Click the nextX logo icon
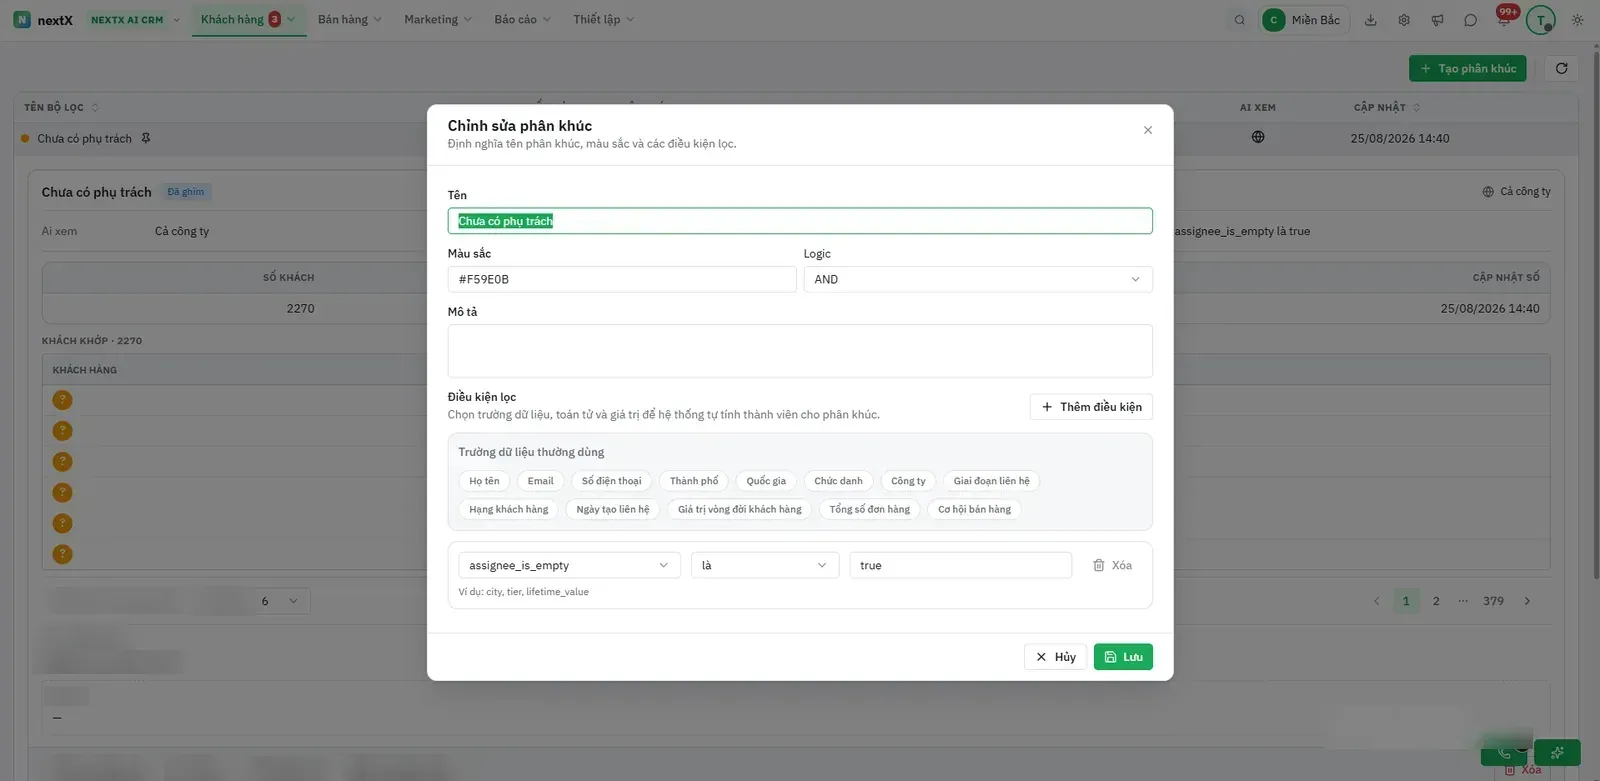Screen dimensions: 1600x781 click(x=22, y=20)
